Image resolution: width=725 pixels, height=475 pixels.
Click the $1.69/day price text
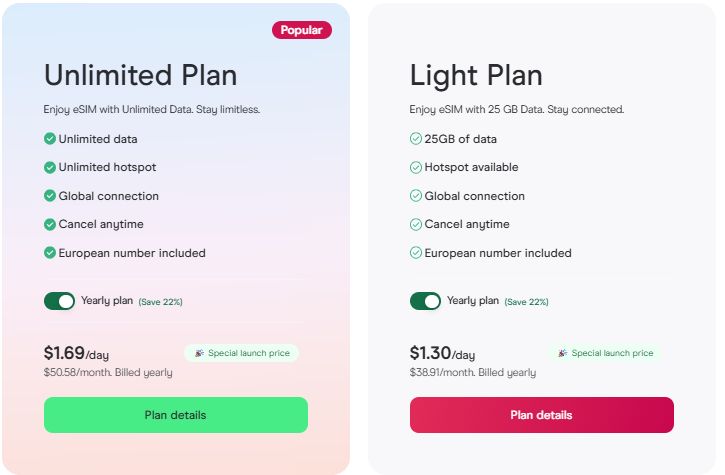(77, 353)
